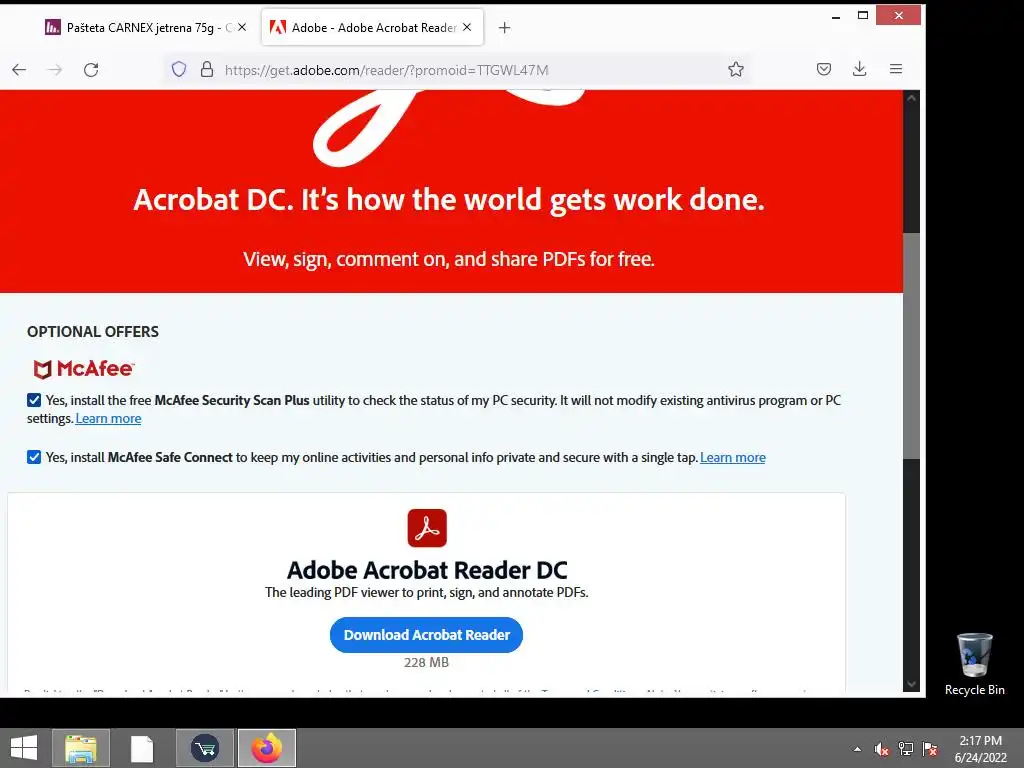Open Learn more for Security Scan Plus
The height and width of the screenshot is (768, 1024).
tap(108, 419)
